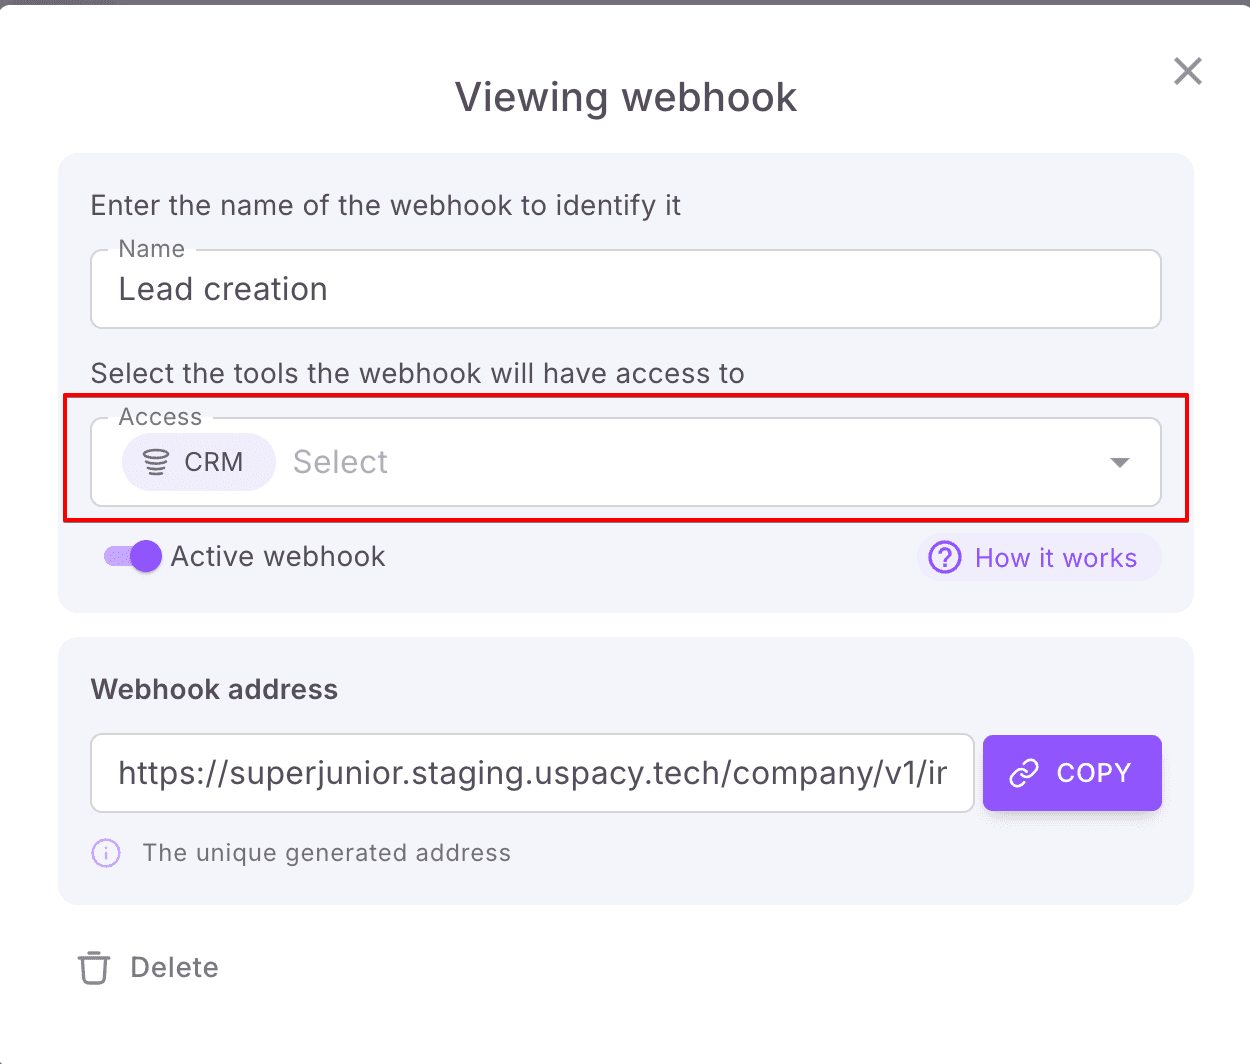This screenshot has width=1250, height=1064.
Task: Click the unique generated address hint text
Action: point(326,853)
